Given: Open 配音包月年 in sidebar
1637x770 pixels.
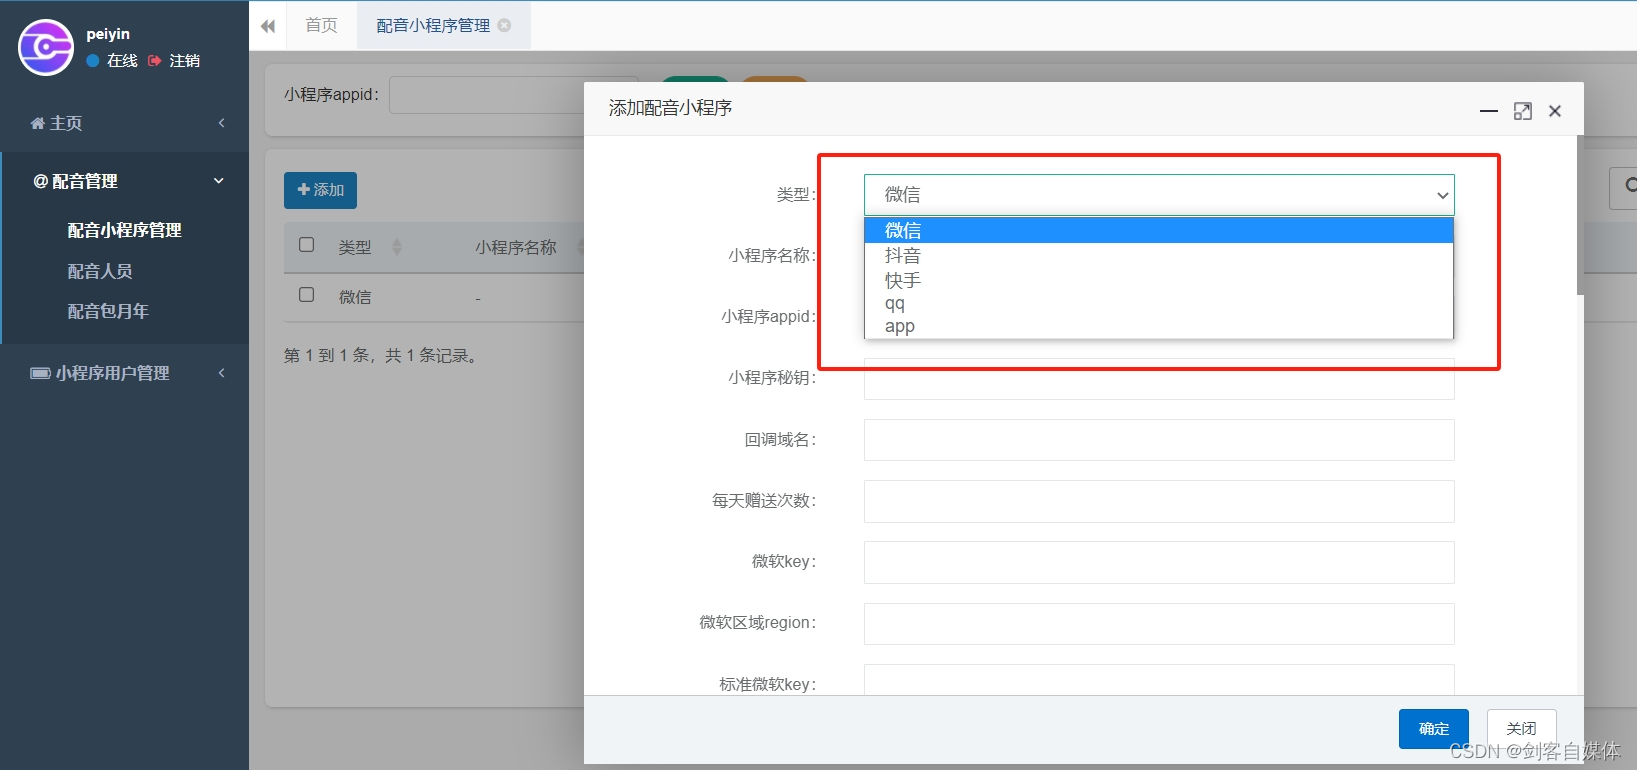Looking at the screenshot, I should [108, 311].
